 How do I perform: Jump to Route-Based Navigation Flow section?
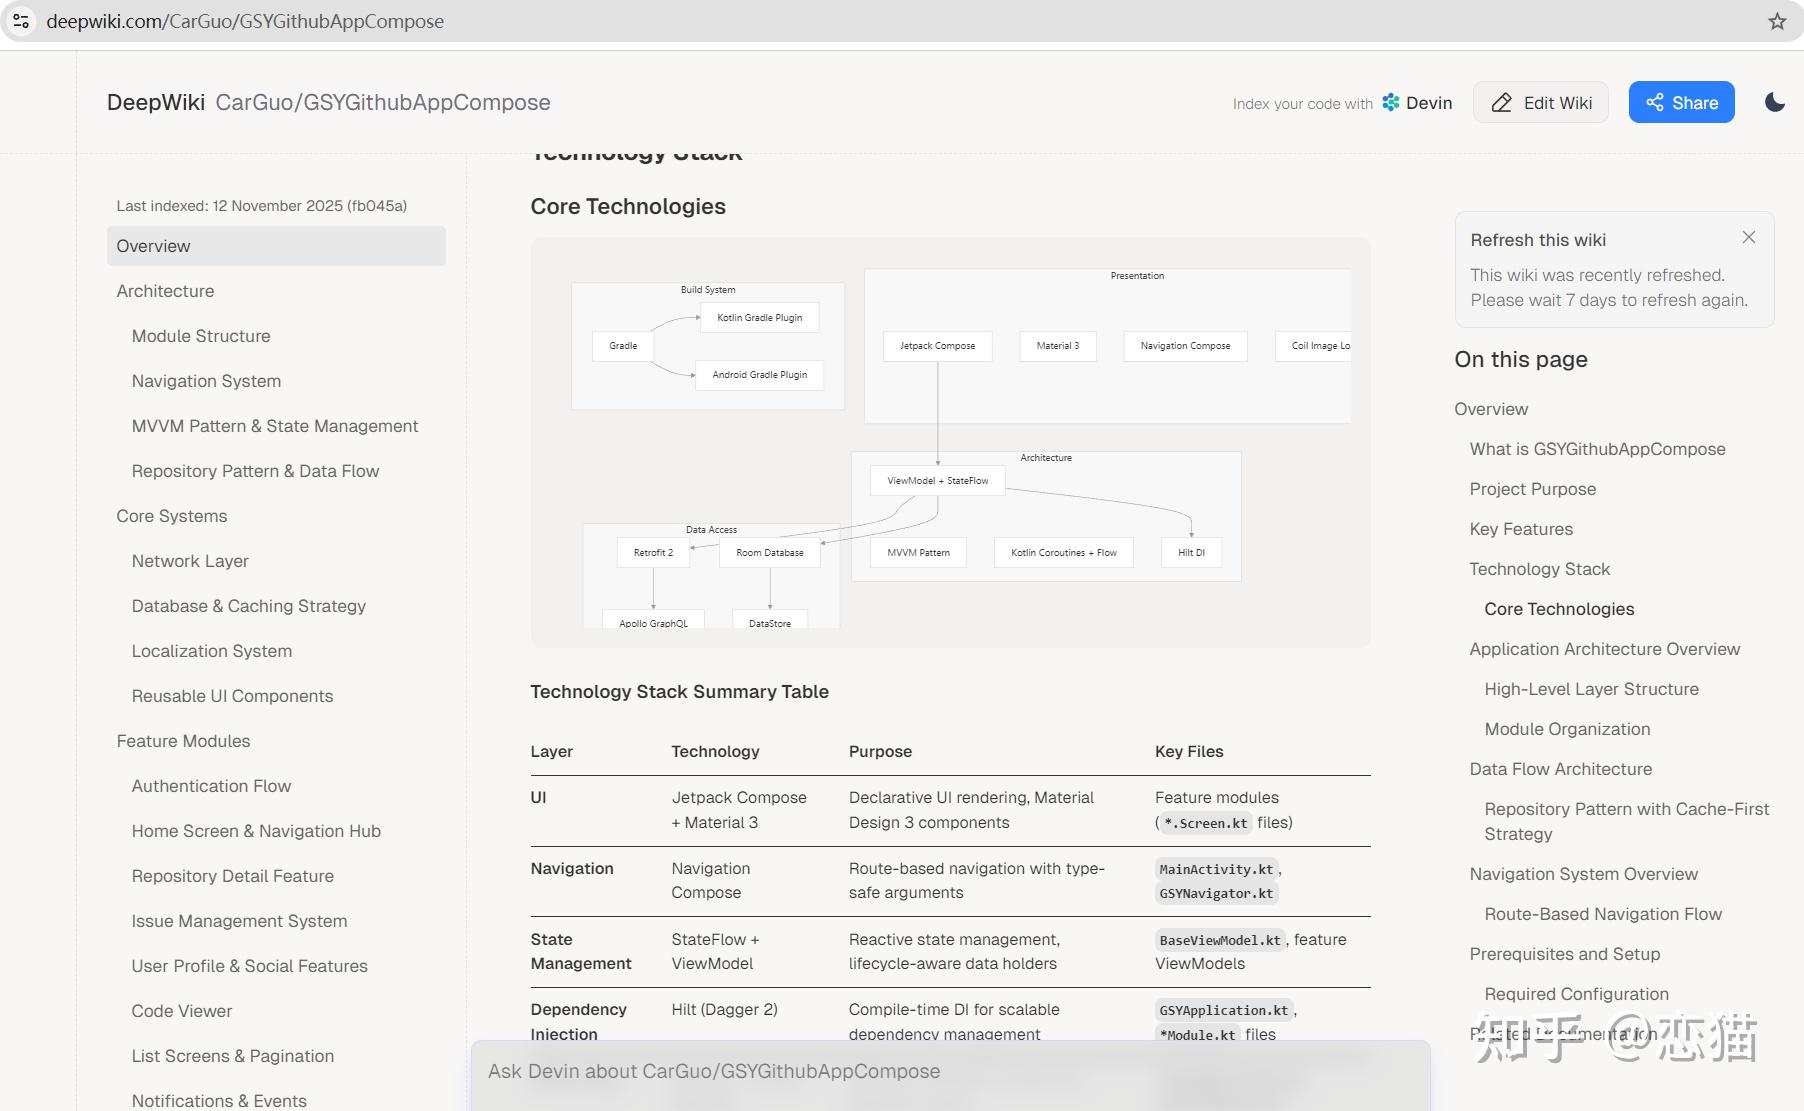coord(1603,914)
